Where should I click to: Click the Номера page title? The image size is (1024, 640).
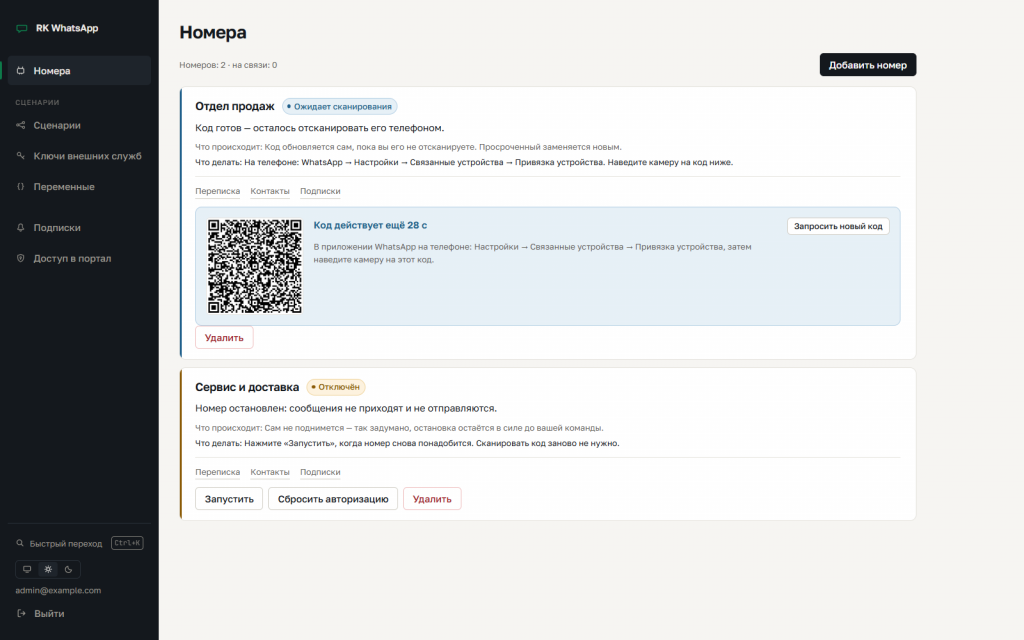point(213,32)
